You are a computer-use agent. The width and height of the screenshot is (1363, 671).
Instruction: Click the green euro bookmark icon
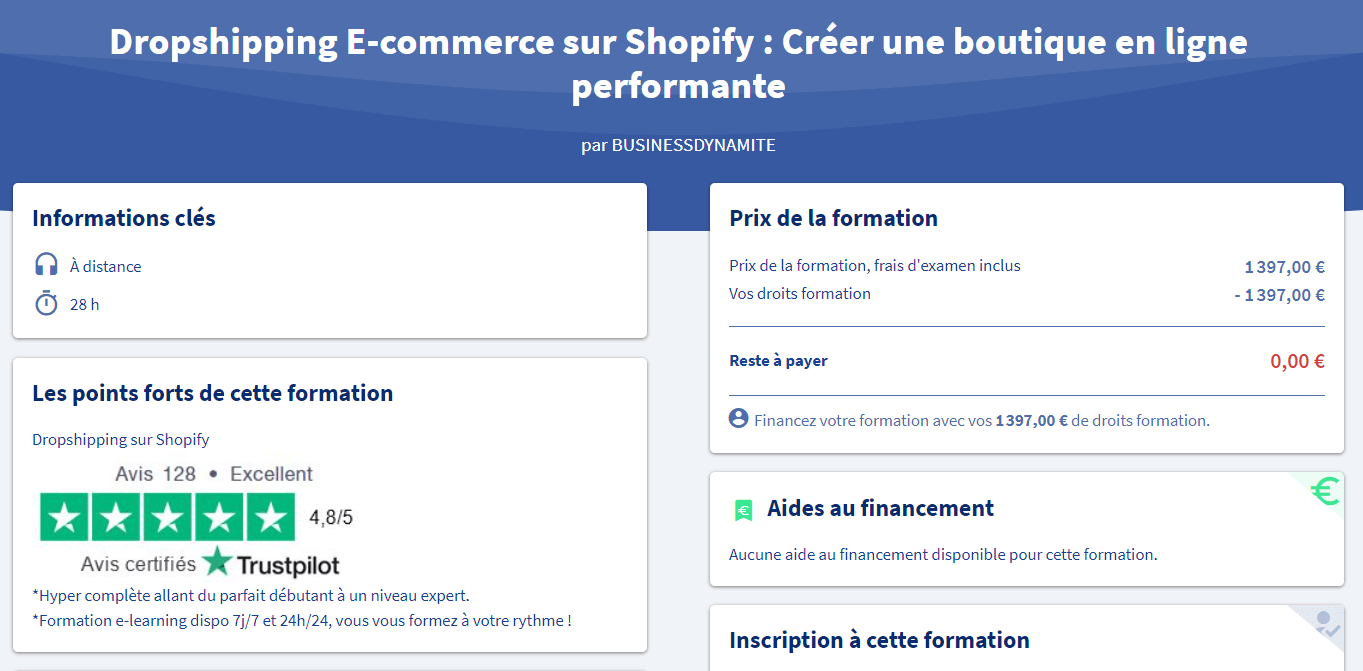pos(742,510)
